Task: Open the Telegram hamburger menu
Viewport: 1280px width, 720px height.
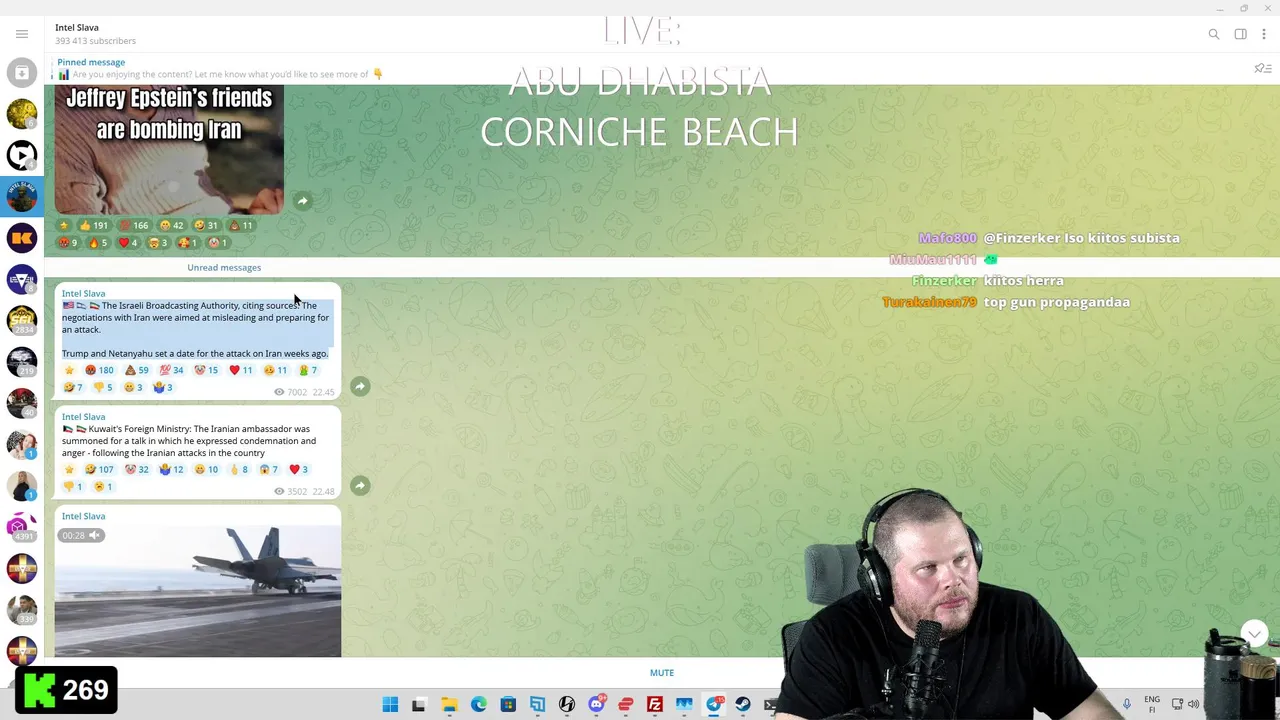Action: (22, 34)
